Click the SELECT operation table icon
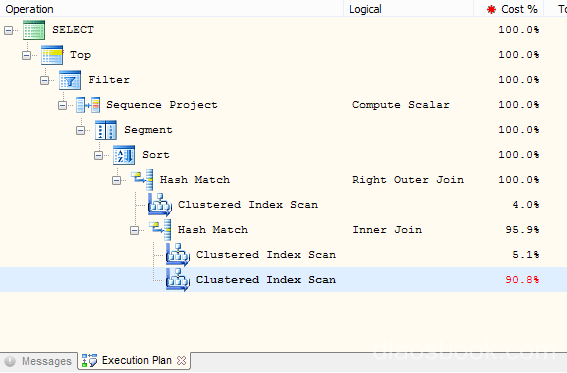The image size is (567, 373). point(34,30)
